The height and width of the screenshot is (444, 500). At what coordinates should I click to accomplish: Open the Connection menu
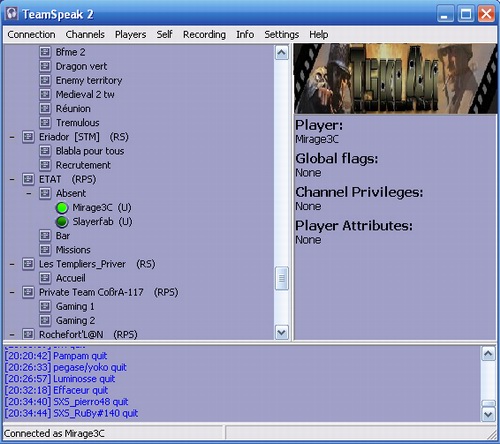[x=31, y=34]
